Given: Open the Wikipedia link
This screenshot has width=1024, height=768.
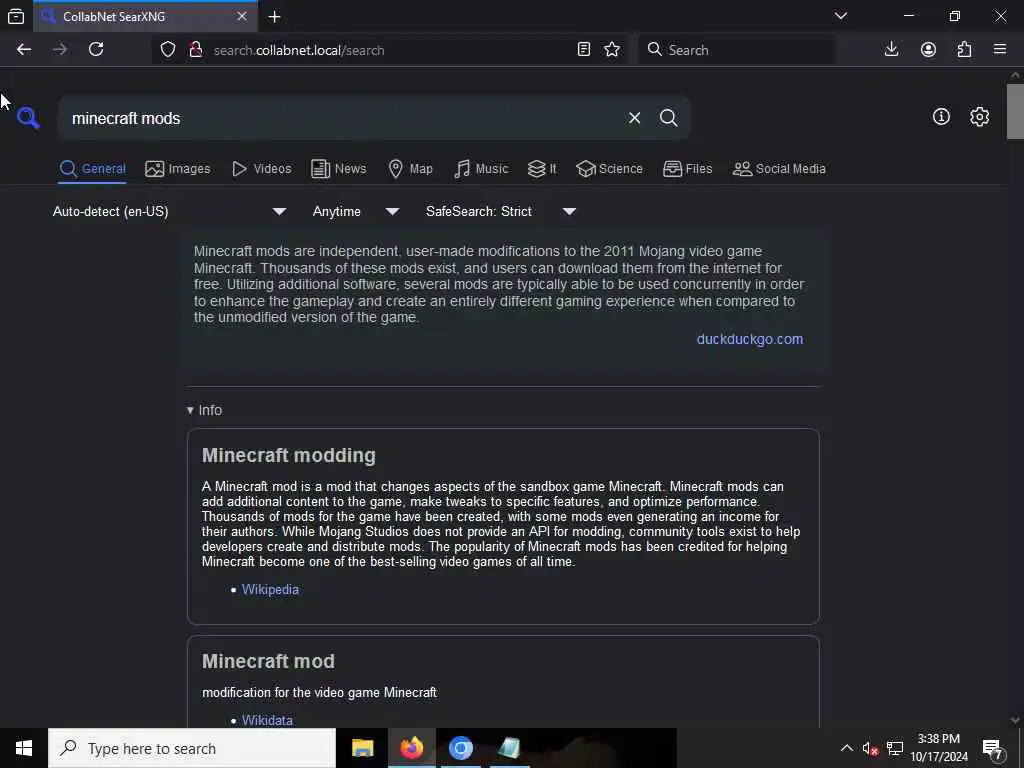Looking at the screenshot, I should (270, 590).
